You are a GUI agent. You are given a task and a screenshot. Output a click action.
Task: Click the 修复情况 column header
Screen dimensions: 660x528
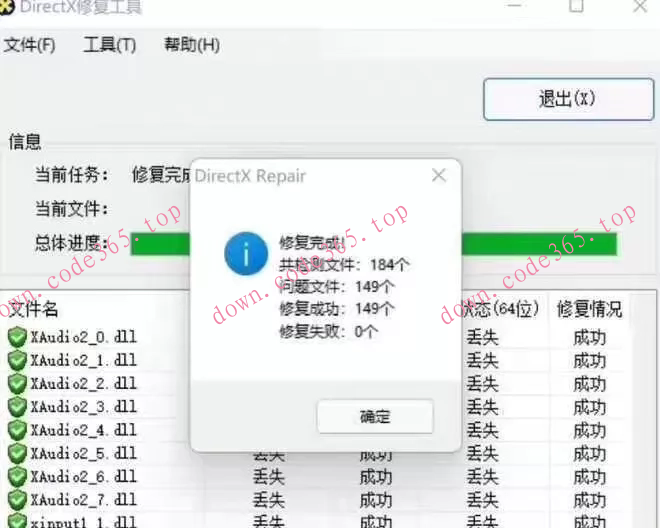589,309
